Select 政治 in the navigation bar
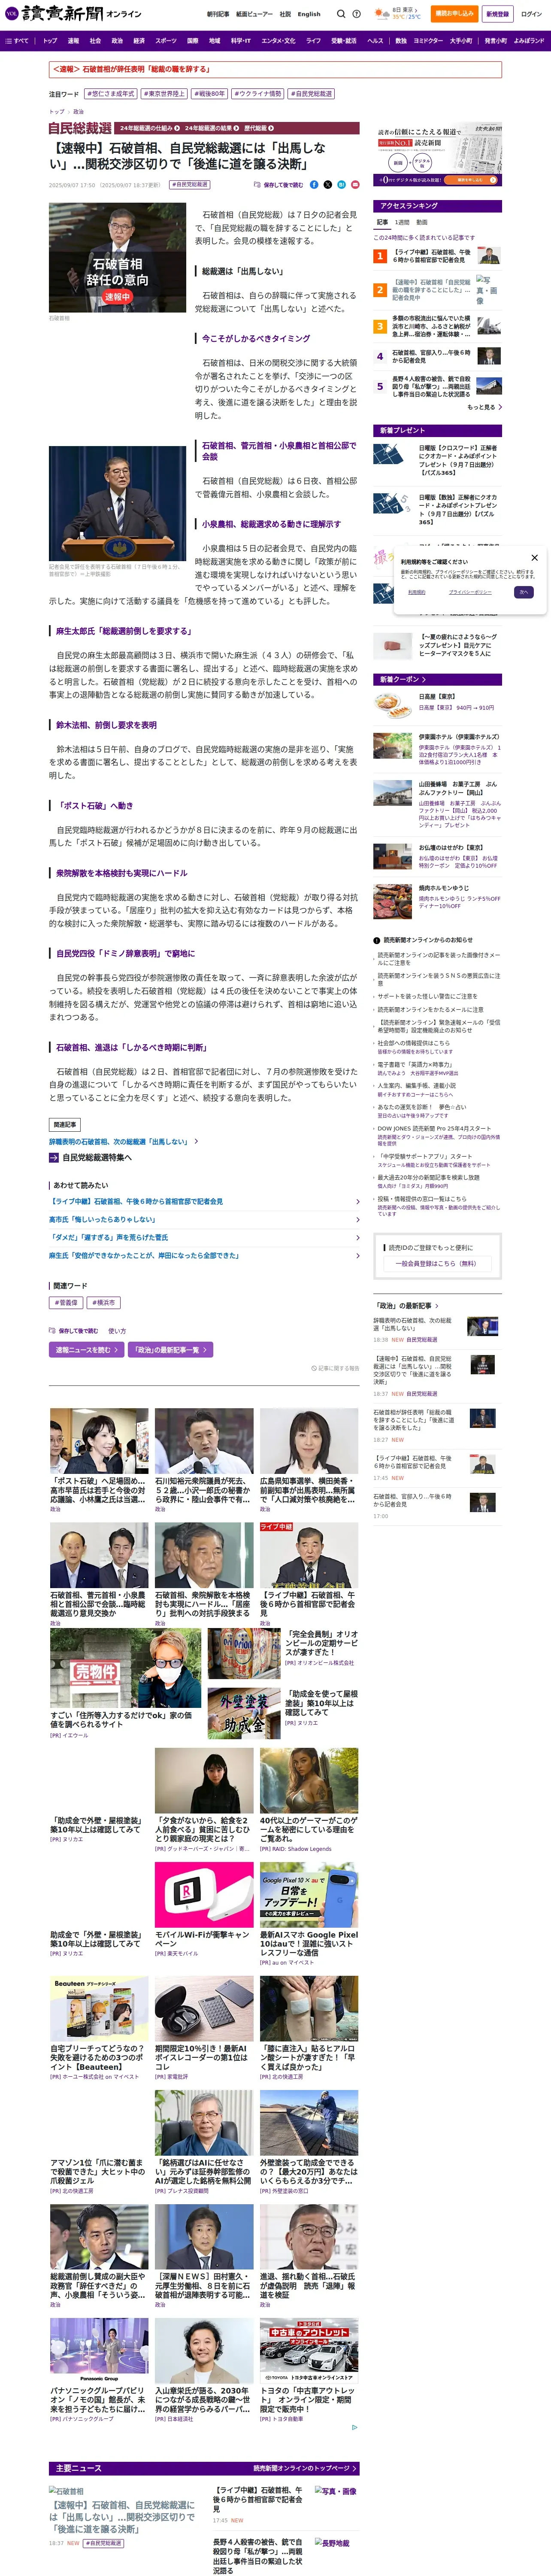551x2576 pixels. pyautogui.click(x=117, y=41)
